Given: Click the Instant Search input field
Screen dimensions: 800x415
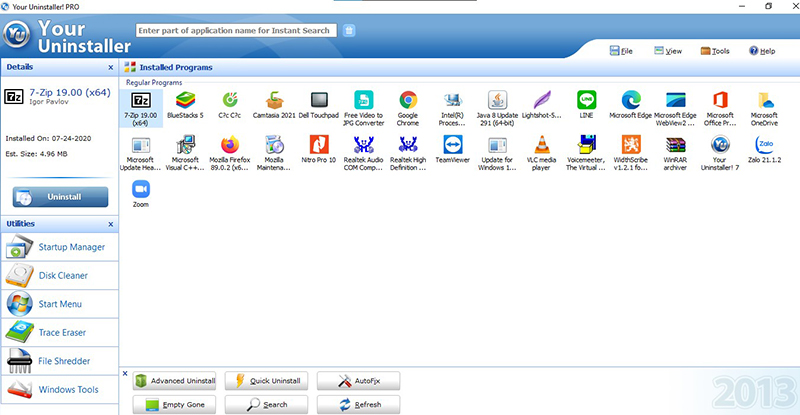Looking at the screenshot, I should (x=235, y=30).
